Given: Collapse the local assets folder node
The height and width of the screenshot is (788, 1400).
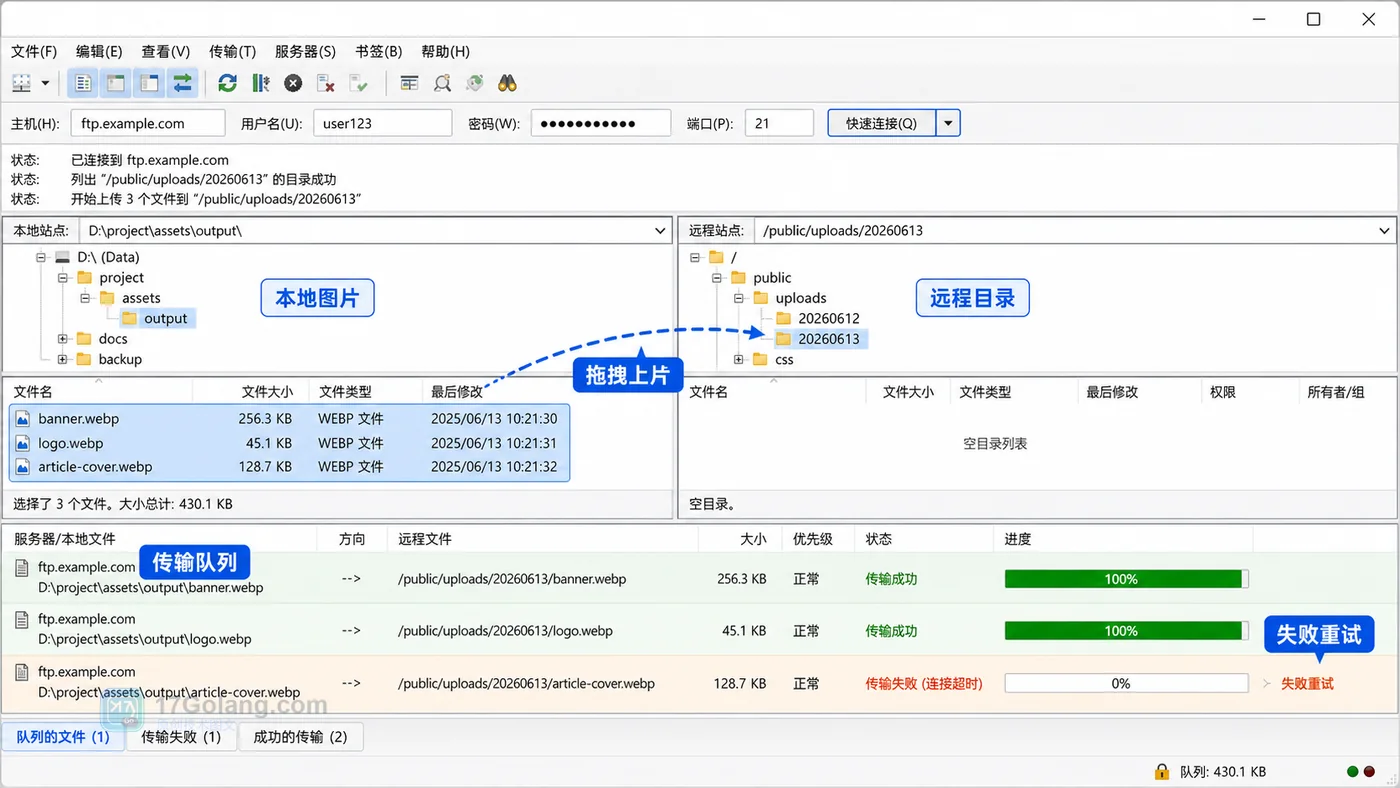Looking at the screenshot, I should pos(85,298).
